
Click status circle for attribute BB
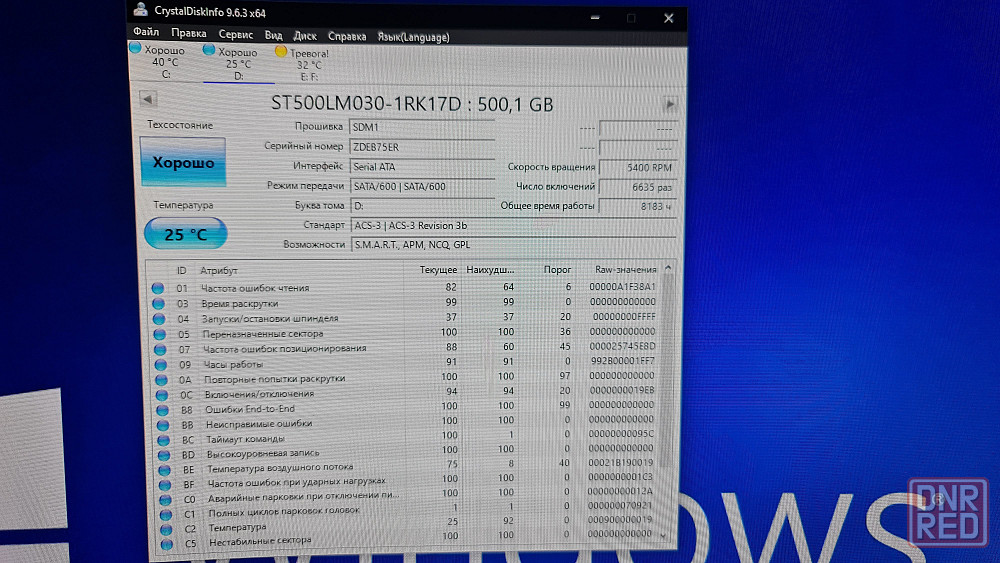[x=163, y=425]
